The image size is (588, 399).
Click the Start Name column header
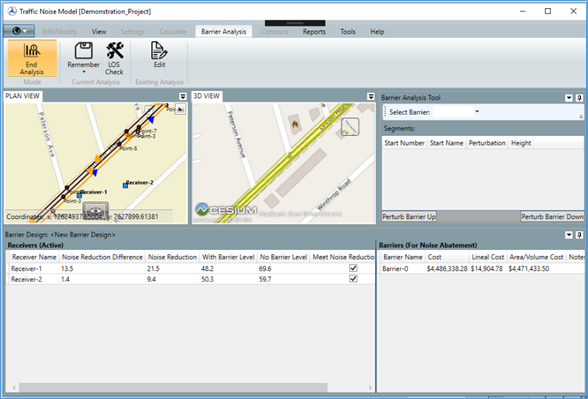point(446,143)
